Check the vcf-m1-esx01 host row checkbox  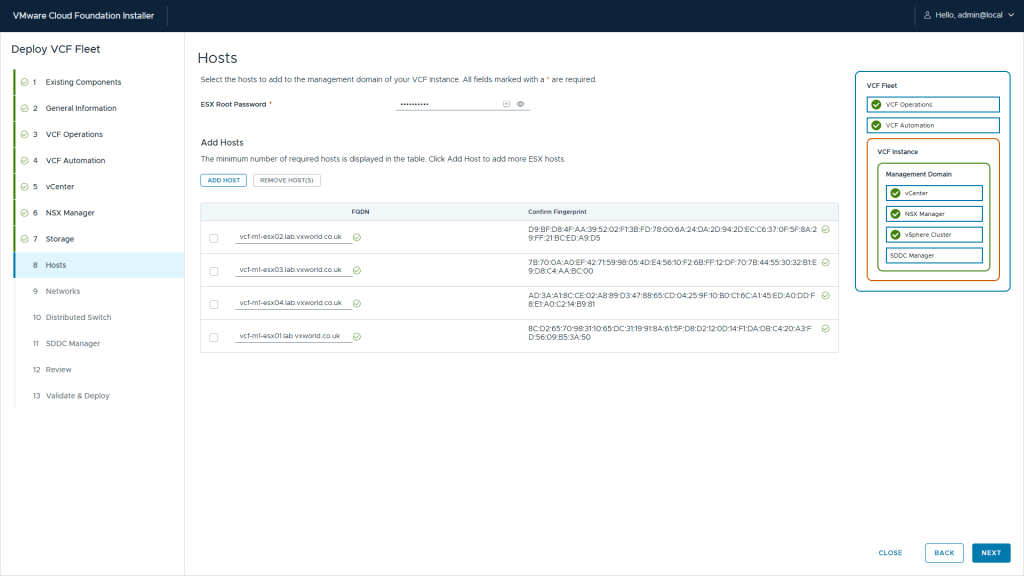point(214,337)
